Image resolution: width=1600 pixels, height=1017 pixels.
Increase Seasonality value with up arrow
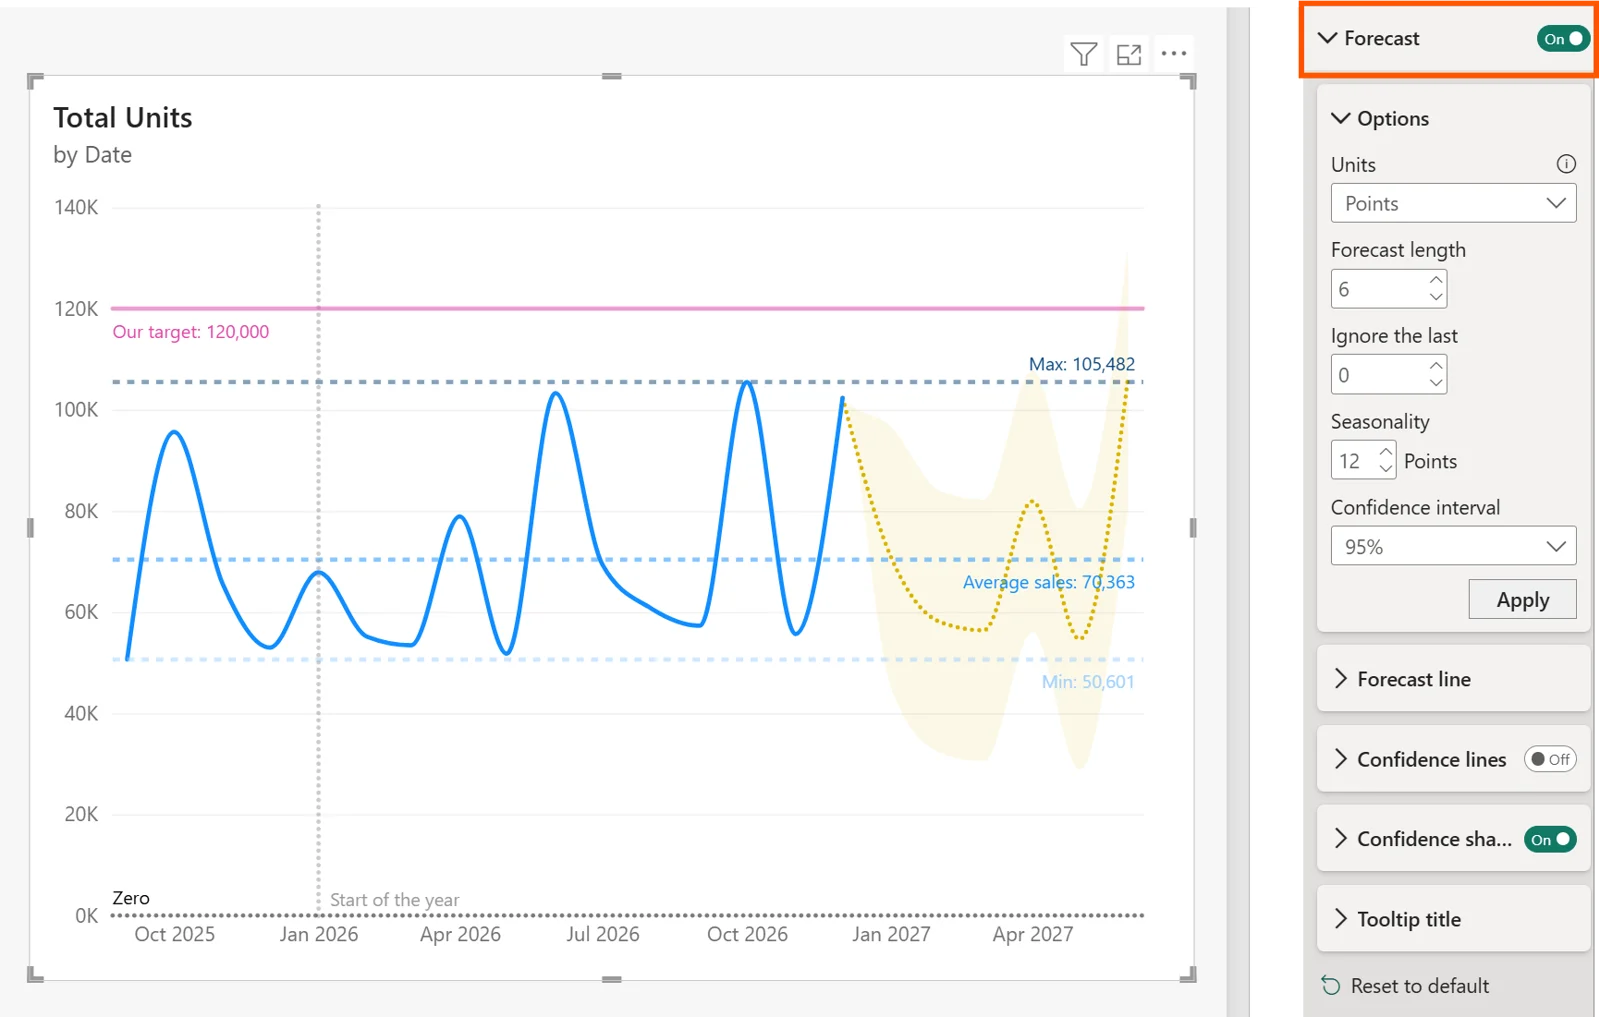click(x=1385, y=452)
